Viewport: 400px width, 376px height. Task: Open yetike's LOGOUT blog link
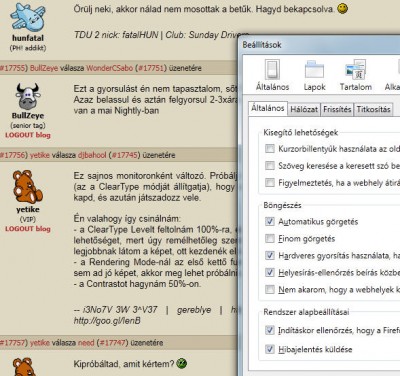click(28, 229)
